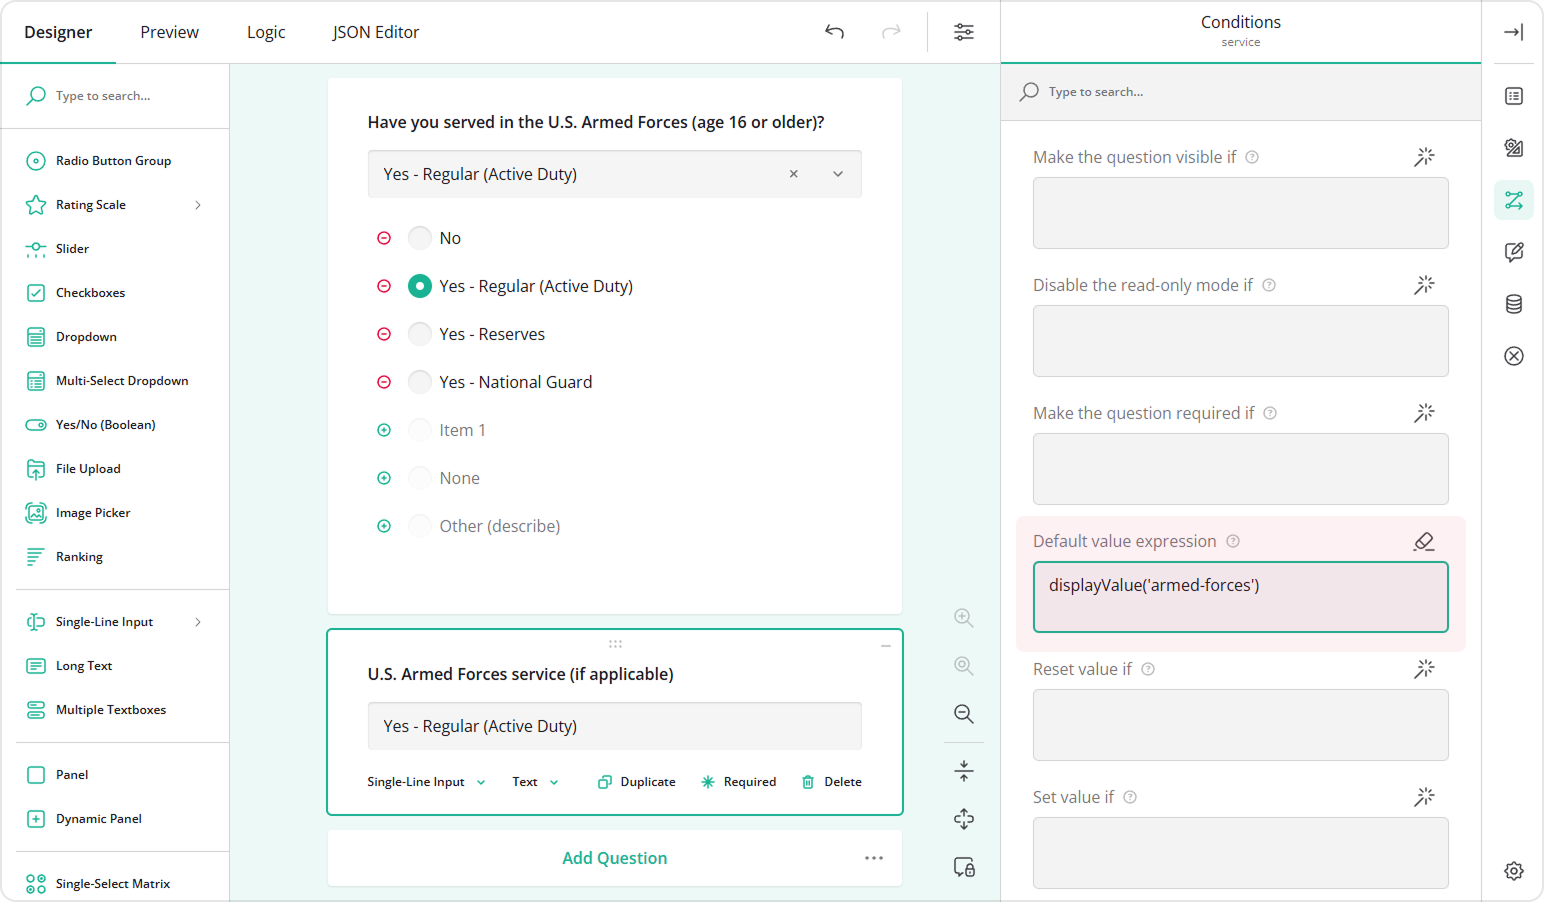
Task: Collapse the property panel with arrow icon
Action: coord(1513,32)
